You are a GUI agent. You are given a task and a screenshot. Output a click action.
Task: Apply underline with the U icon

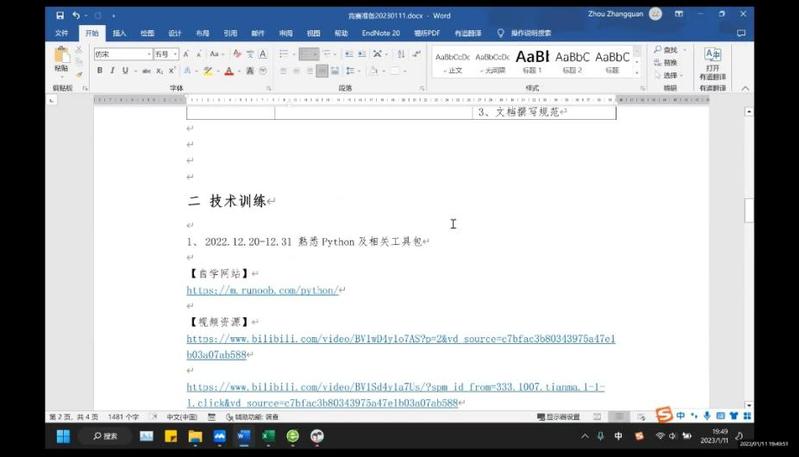point(125,71)
